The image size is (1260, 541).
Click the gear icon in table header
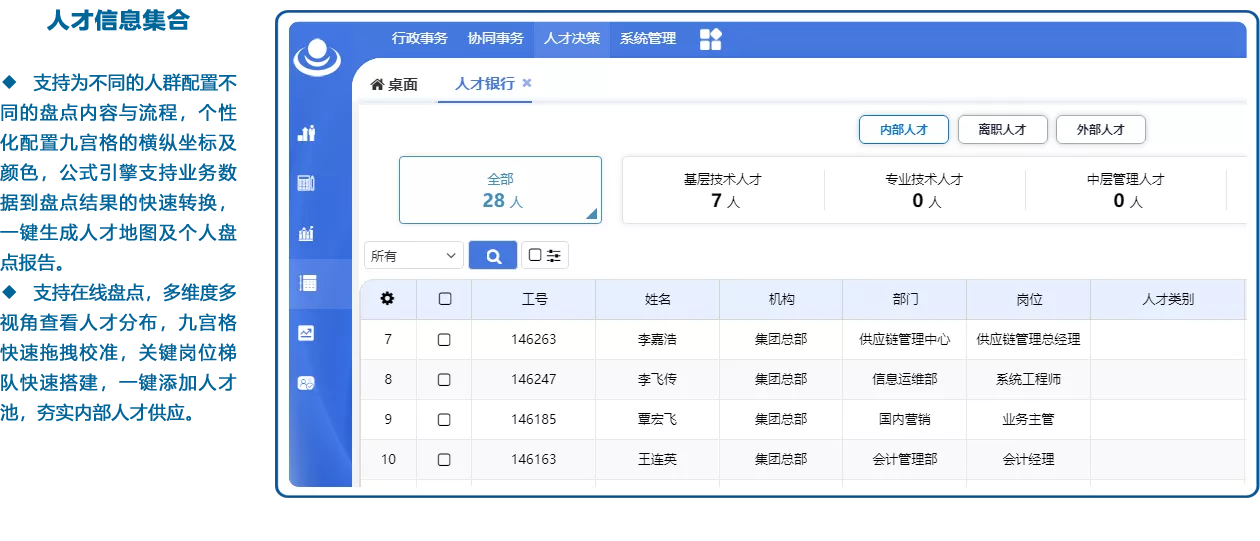388,299
